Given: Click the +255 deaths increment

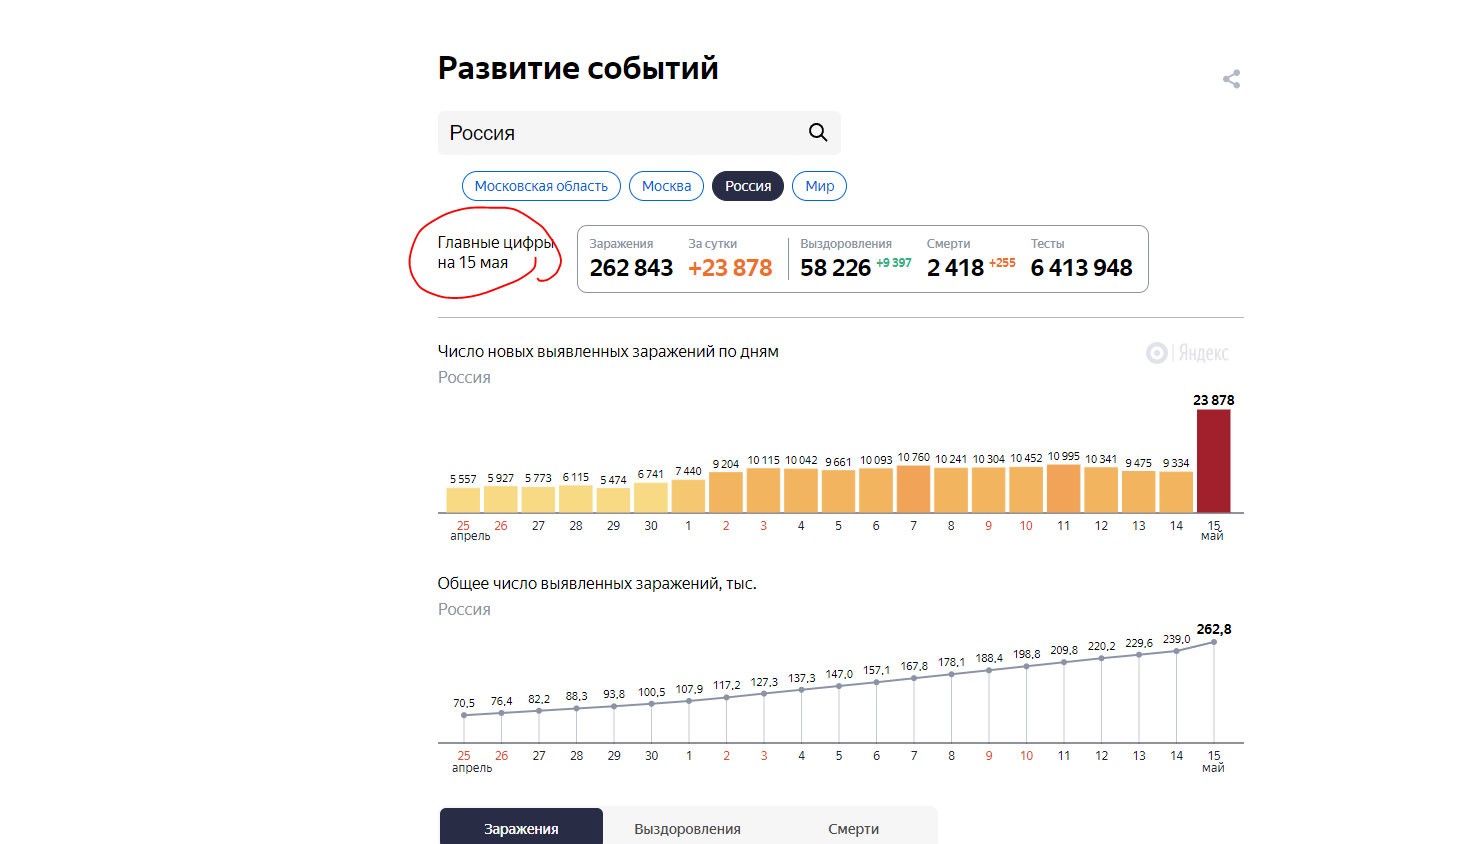Looking at the screenshot, I should [x=1002, y=263].
